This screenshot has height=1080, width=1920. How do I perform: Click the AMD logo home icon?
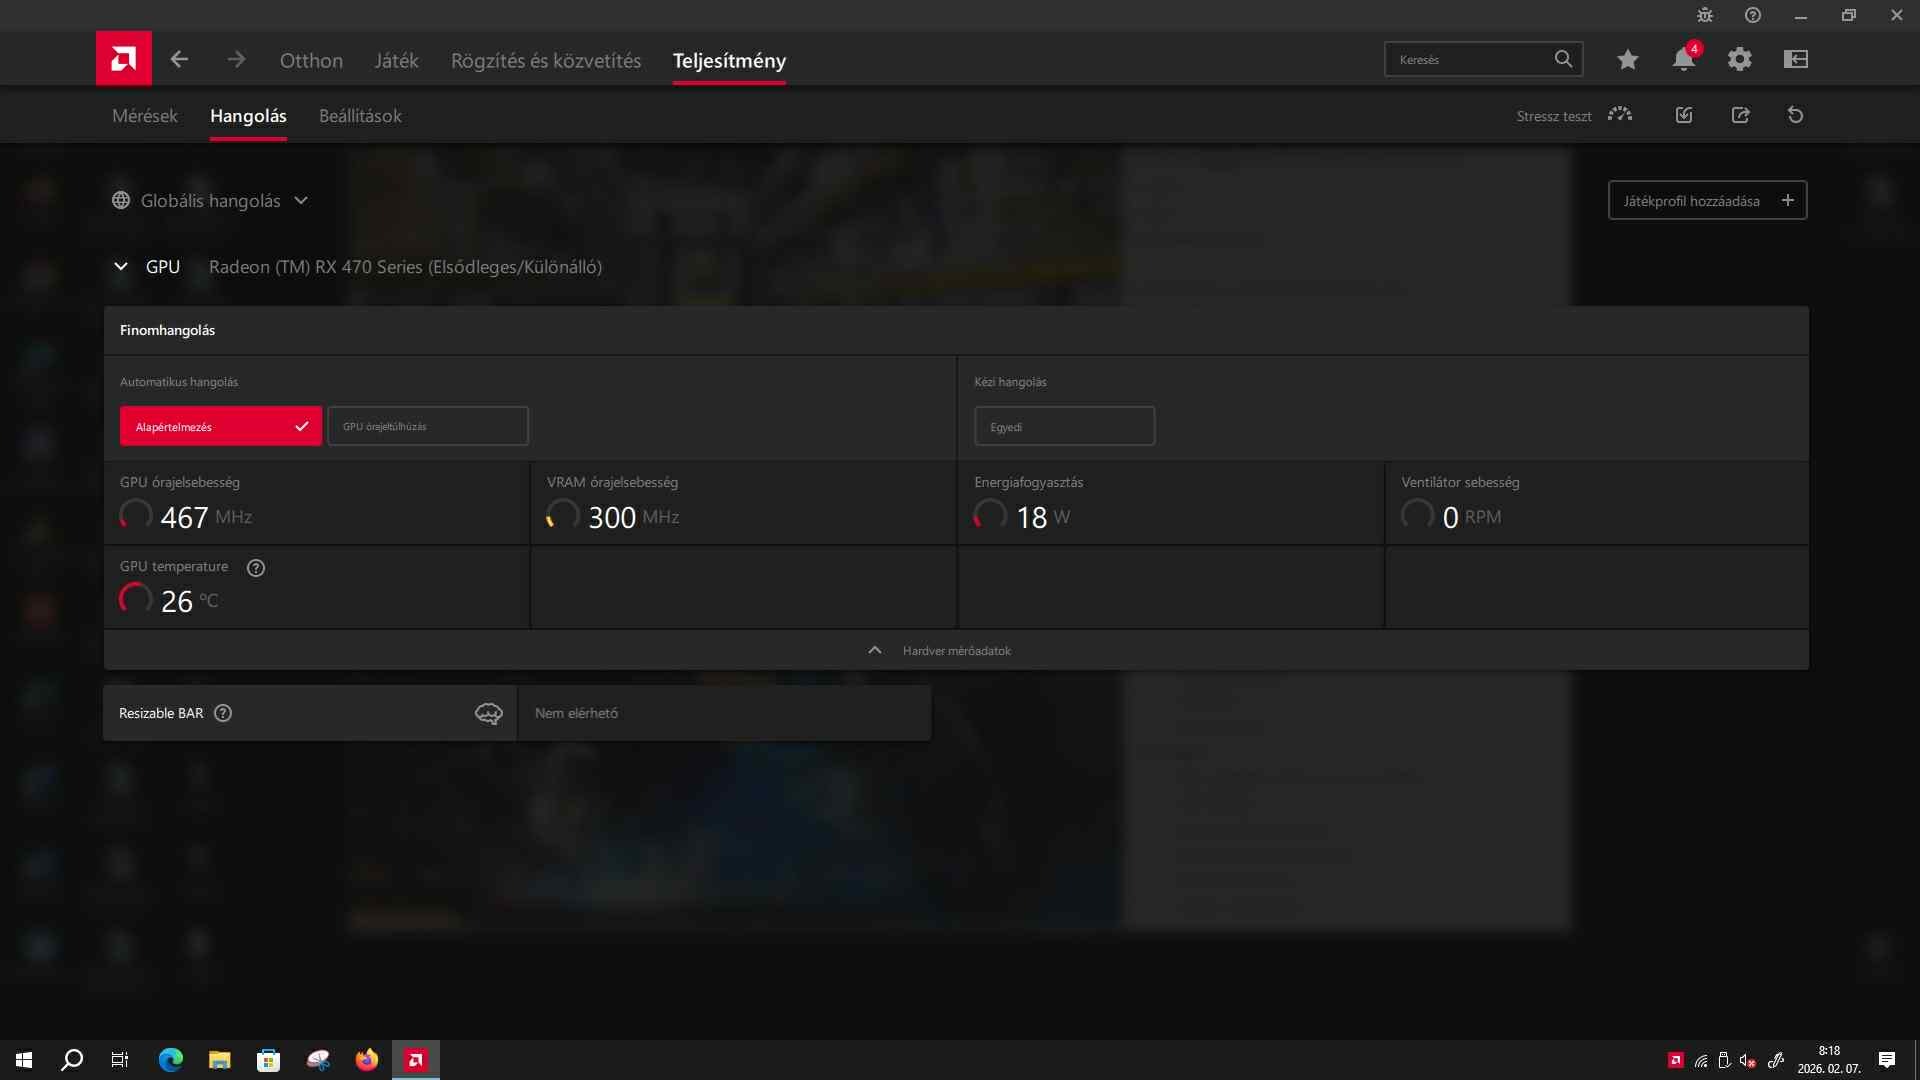[124, 59]
